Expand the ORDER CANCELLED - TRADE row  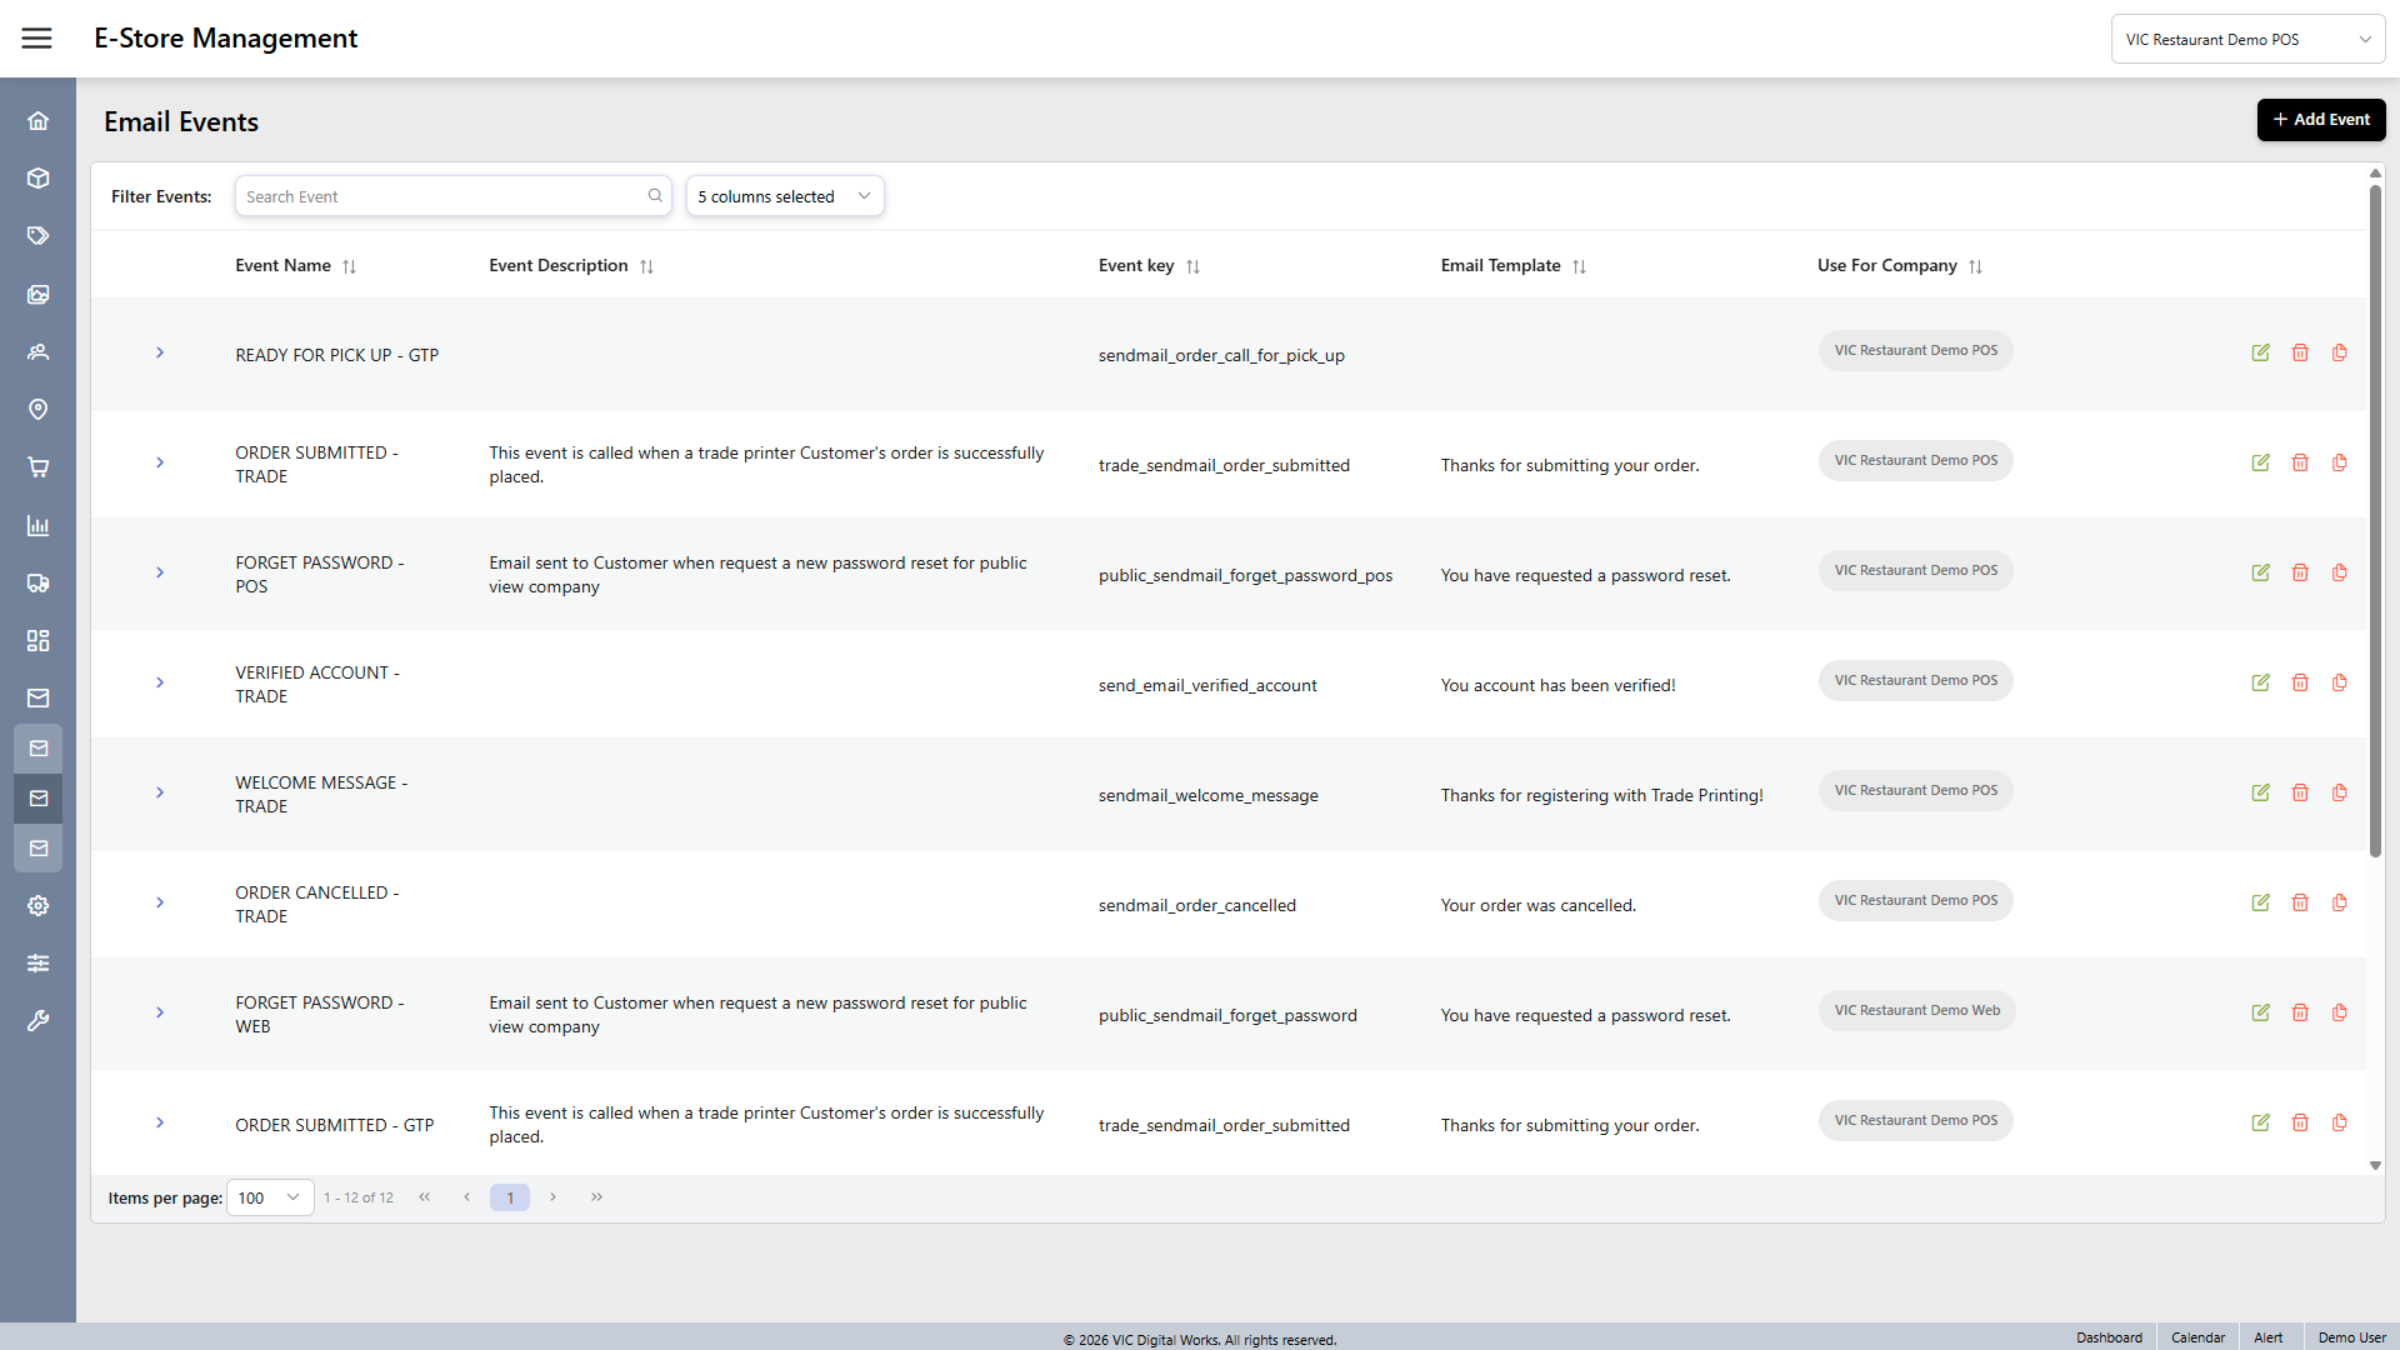[x=160, y=903]
